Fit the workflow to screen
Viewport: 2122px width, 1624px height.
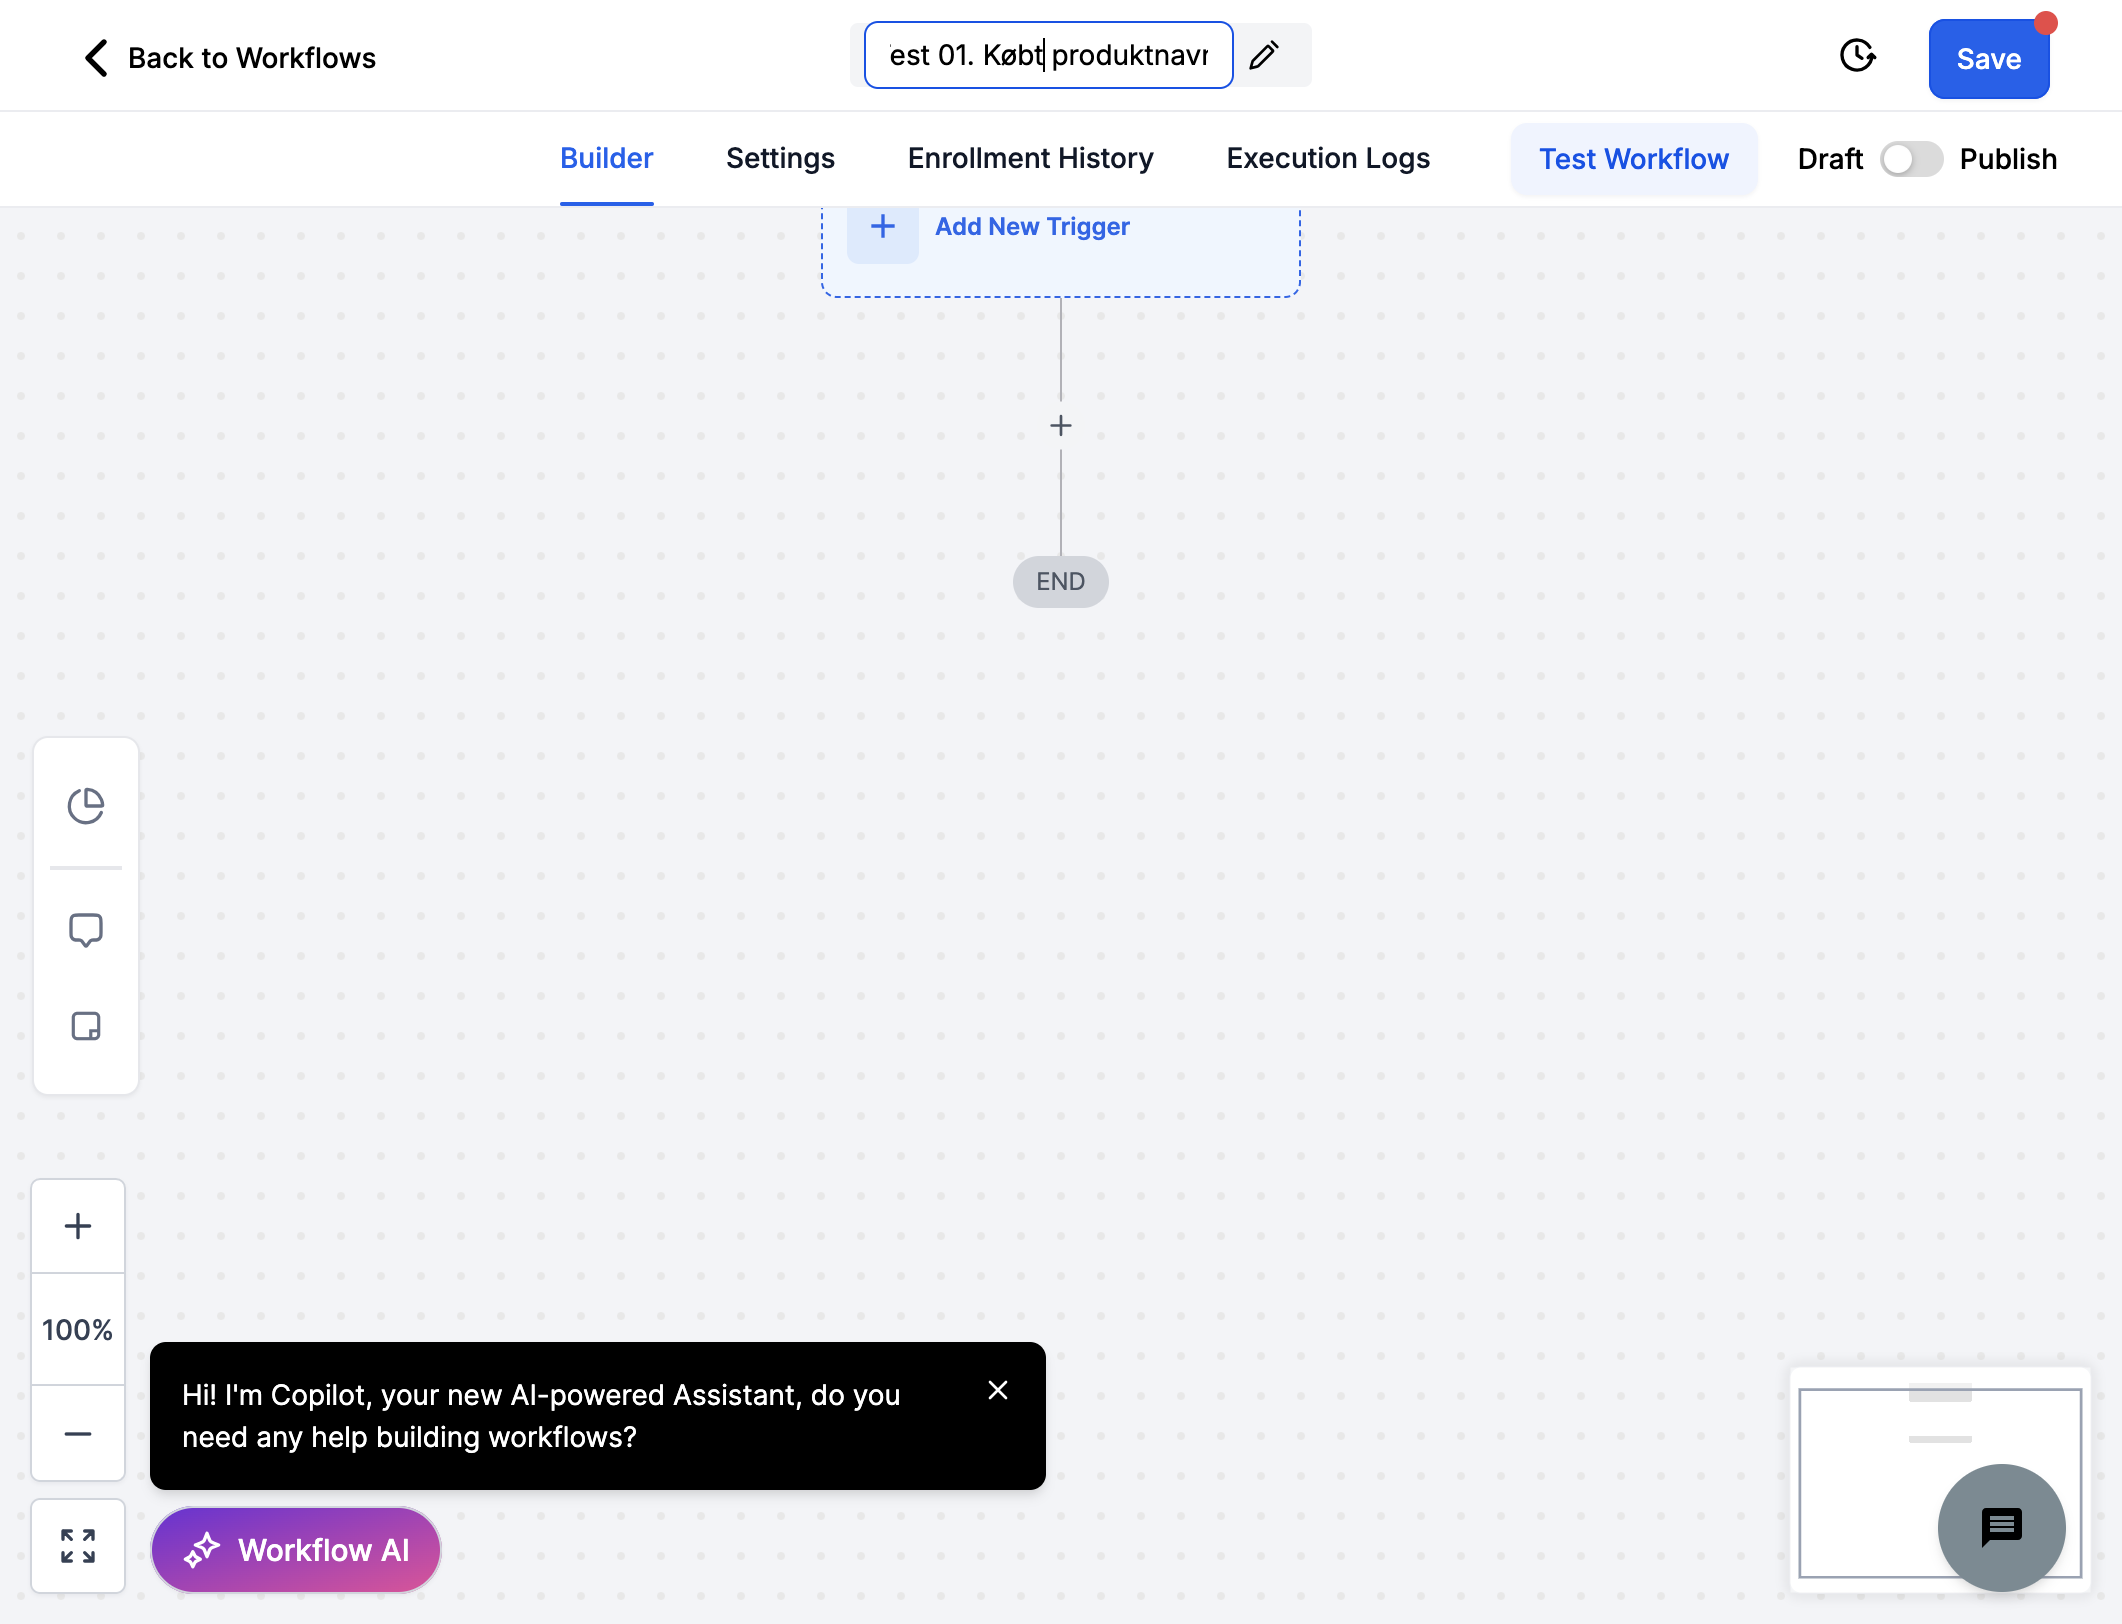point(78,1546)
